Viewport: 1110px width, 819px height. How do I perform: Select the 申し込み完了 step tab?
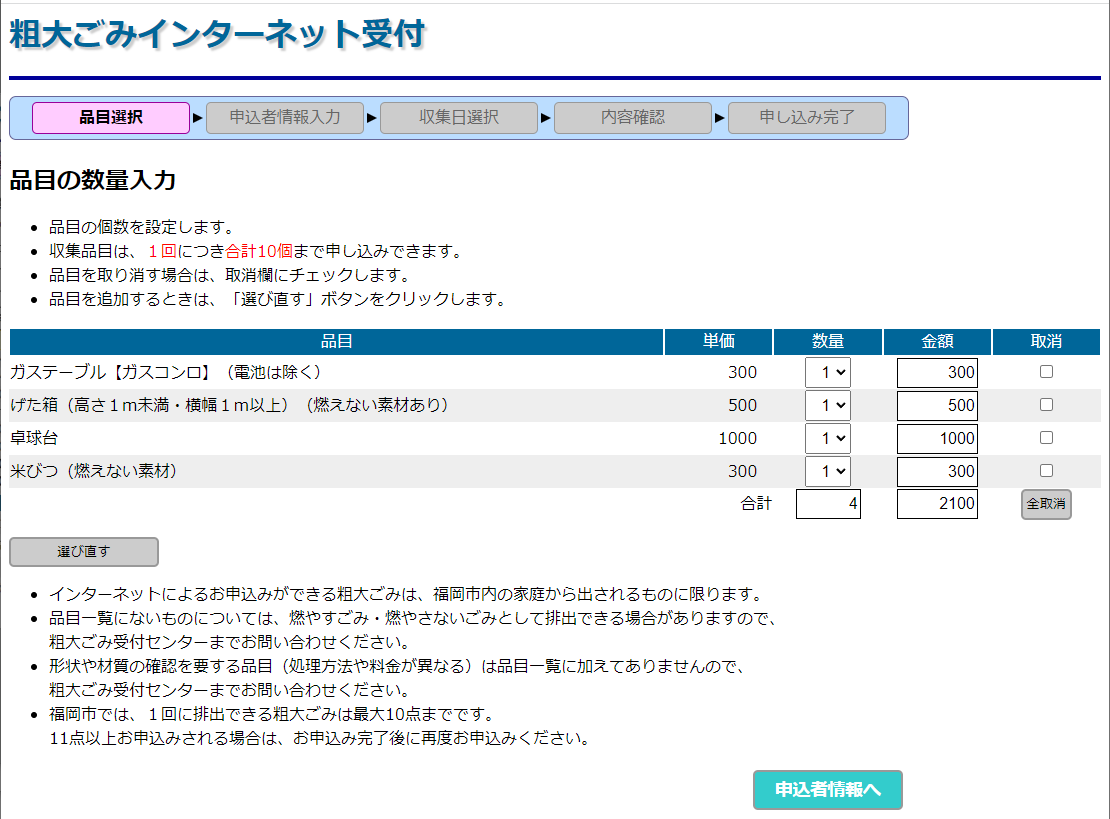point(807,118)
